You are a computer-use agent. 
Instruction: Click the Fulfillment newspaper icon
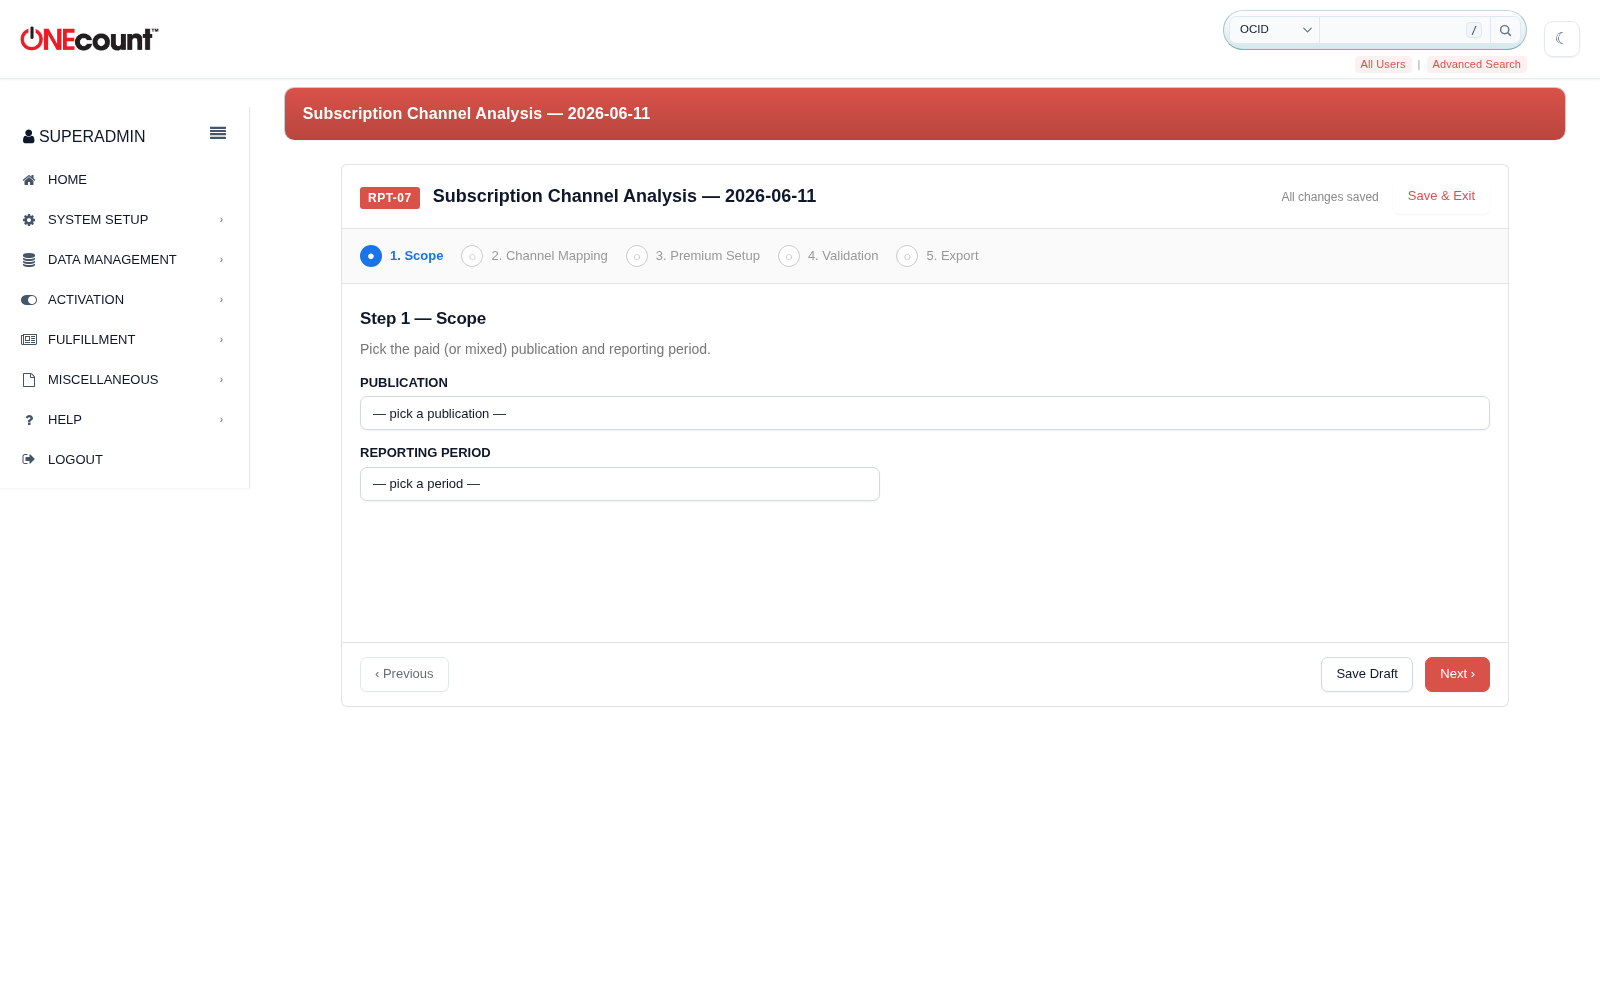pos(29,340)
